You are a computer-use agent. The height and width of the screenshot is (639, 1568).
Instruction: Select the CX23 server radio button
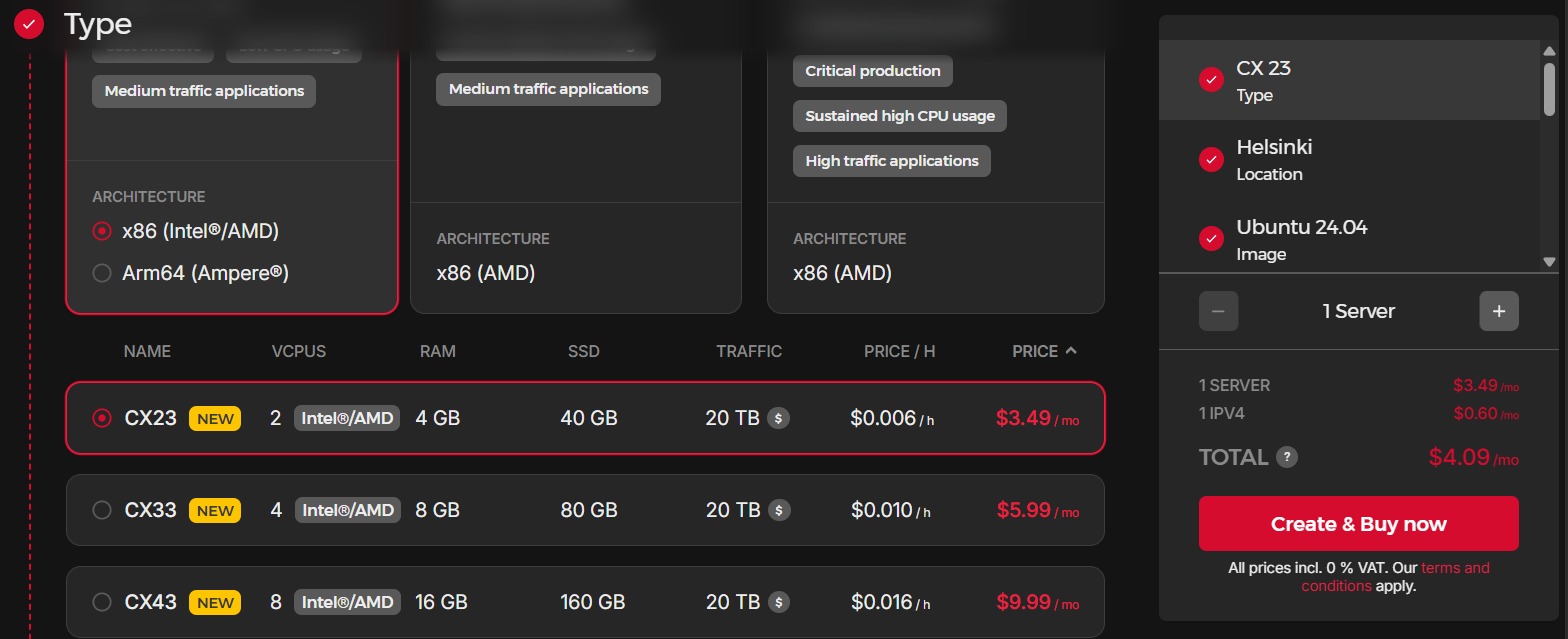pos(101,418)
